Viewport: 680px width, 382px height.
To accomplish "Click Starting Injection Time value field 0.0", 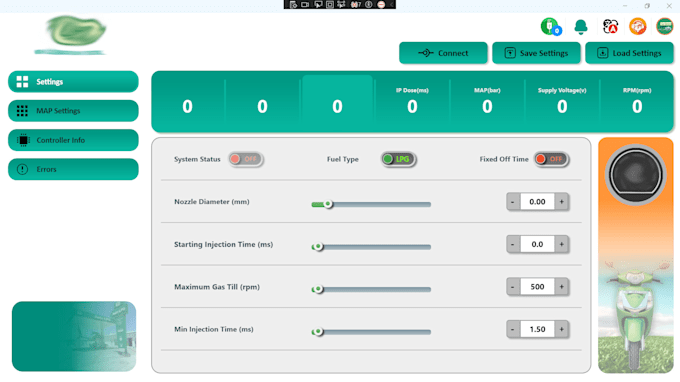I will click(537, 244).
